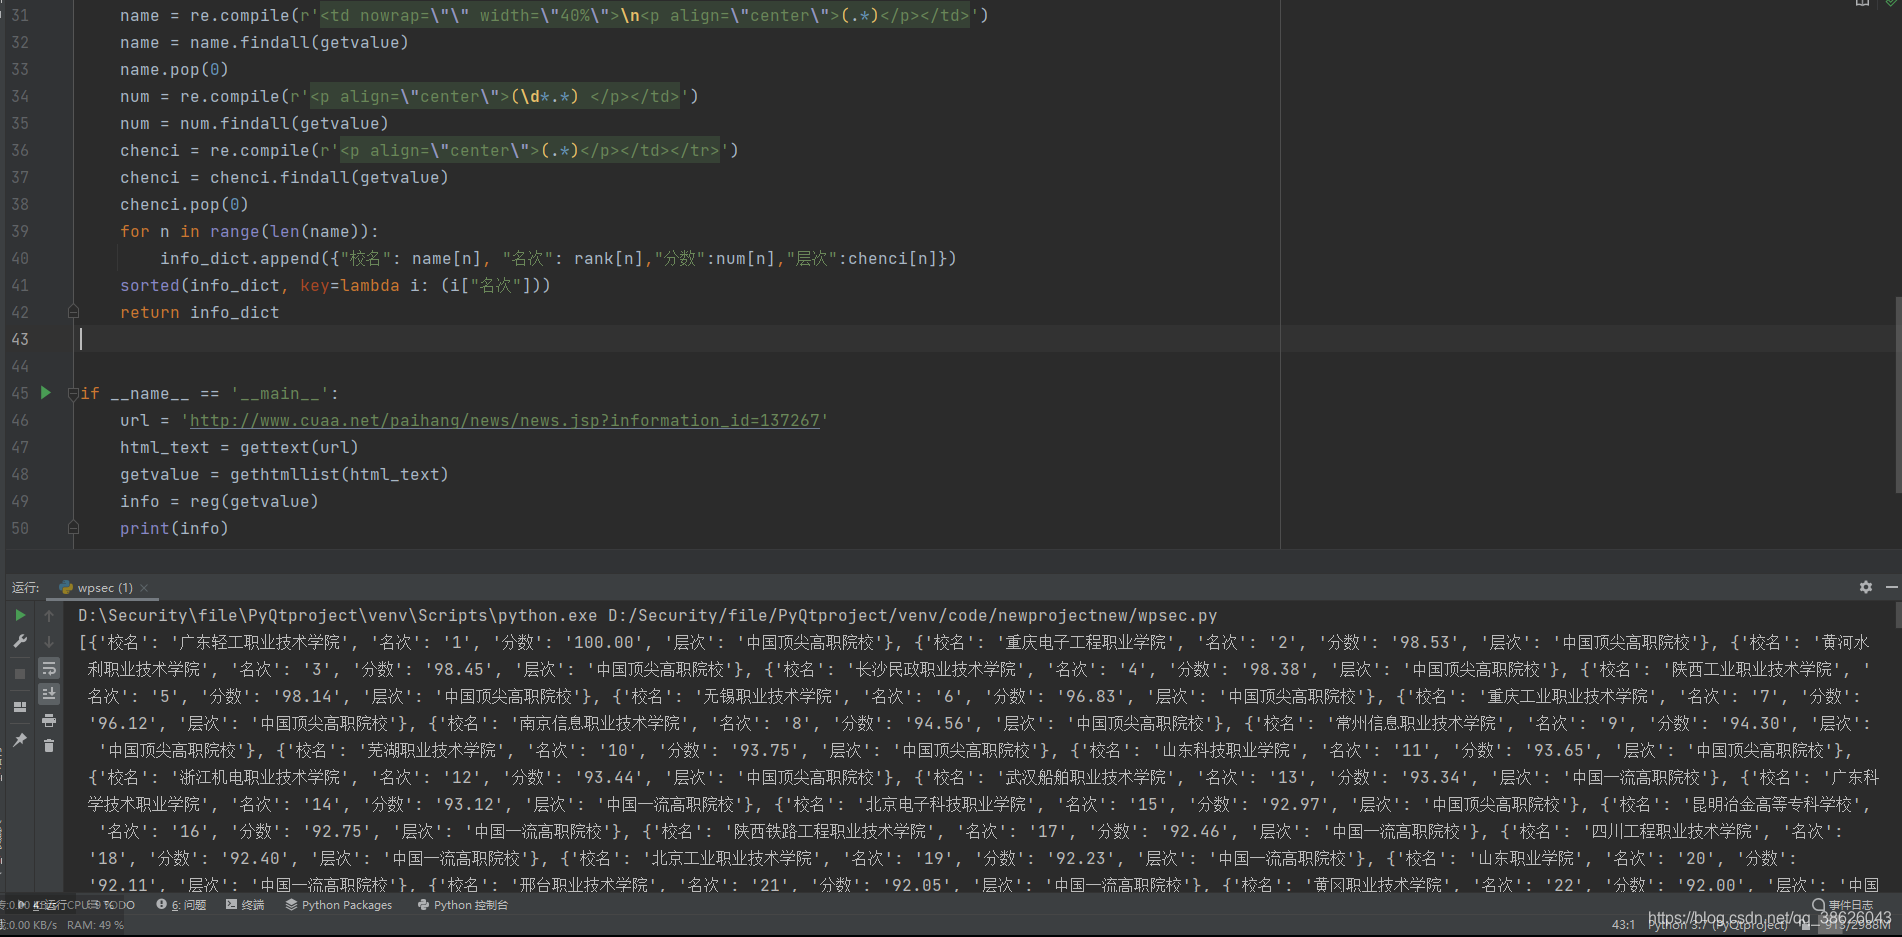Click 'chenci.pop(0)' code line
This screenshot has height=937, width=1902.
coord(184,205)
